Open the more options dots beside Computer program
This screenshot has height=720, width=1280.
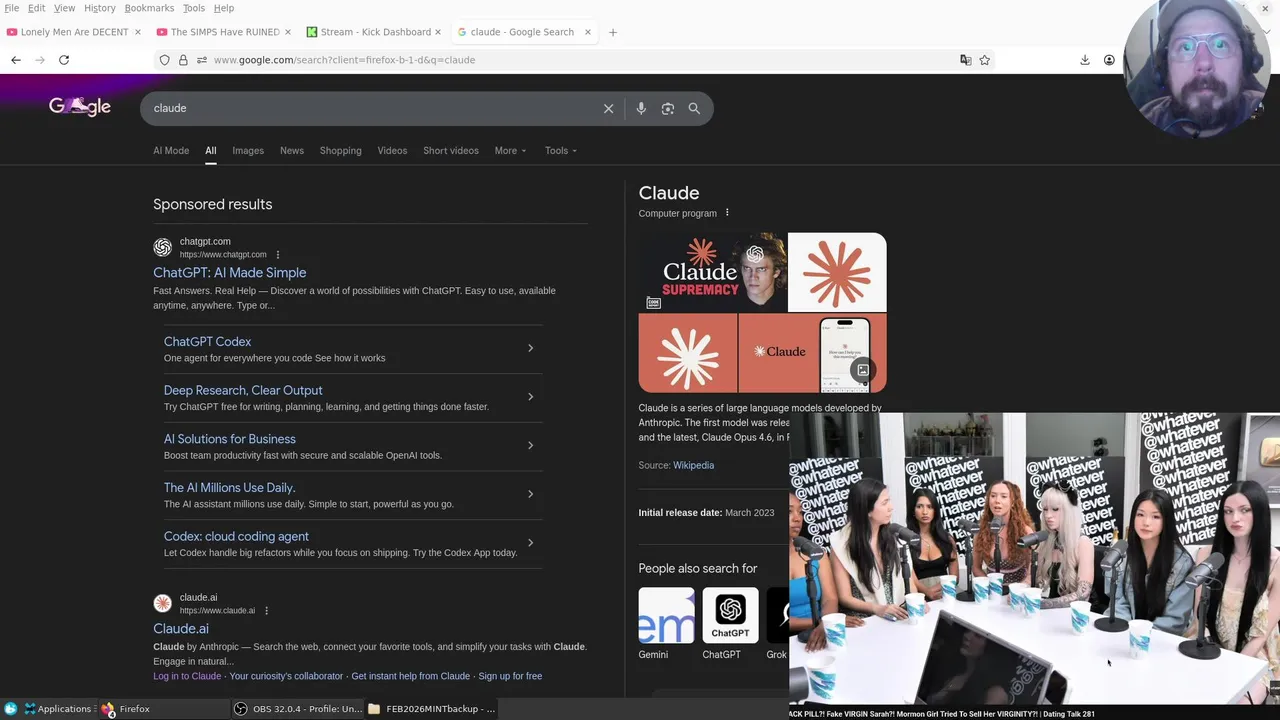[x=727, y=213]
